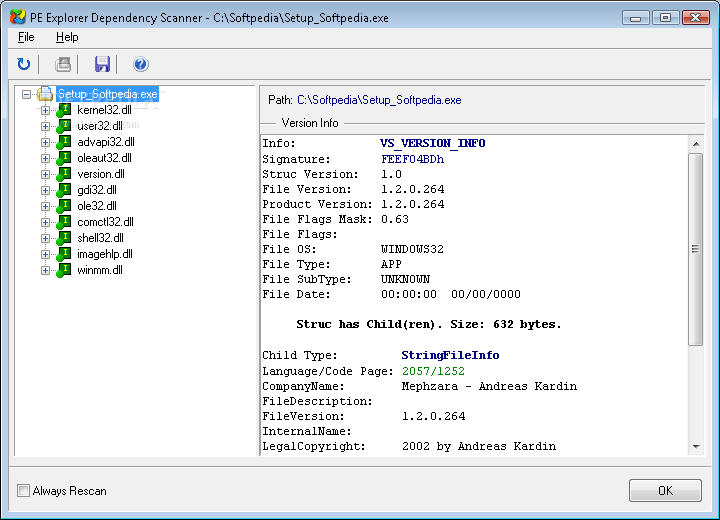
Task: Select Setup_Softpedia.exe label in the tree
Action: (107, 94)
